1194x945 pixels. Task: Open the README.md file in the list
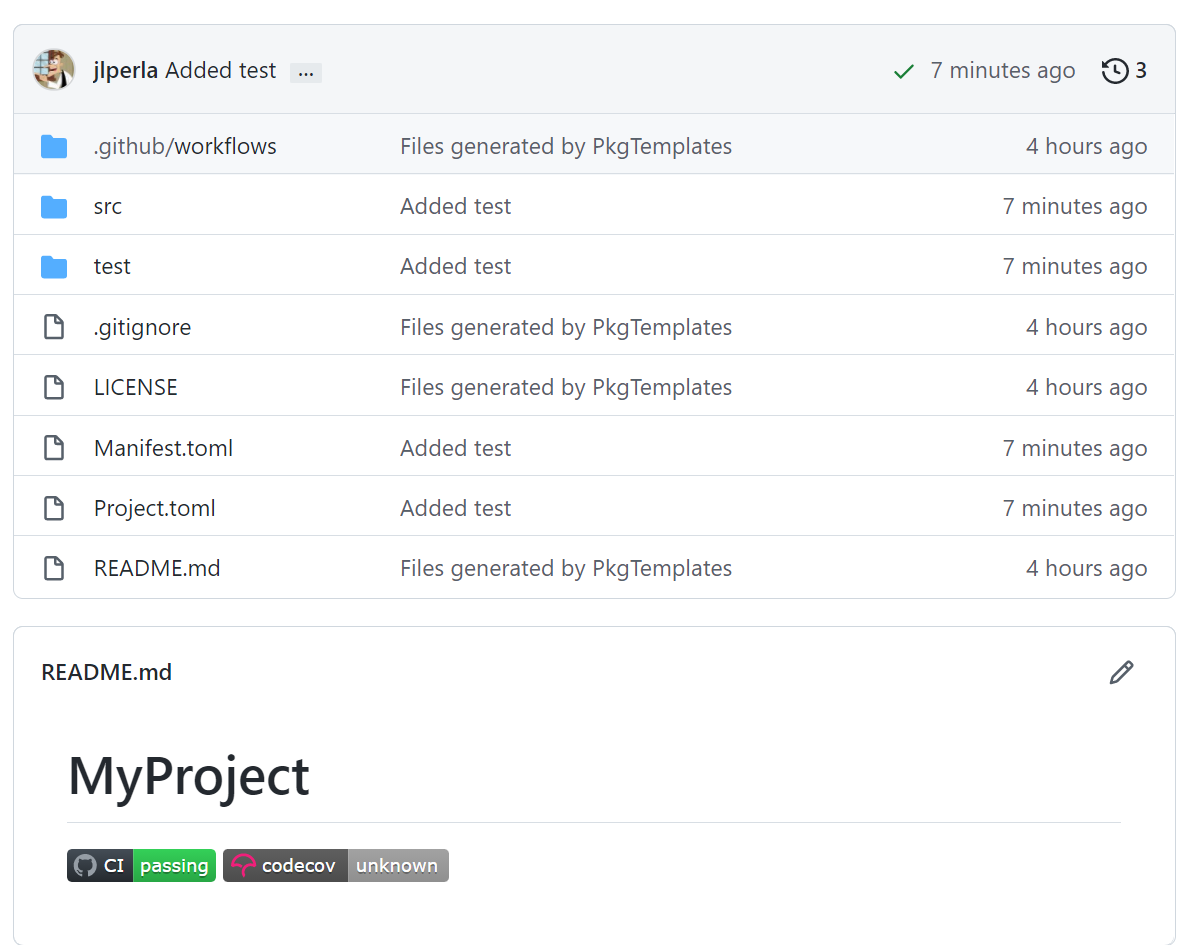tap(157, 568)
